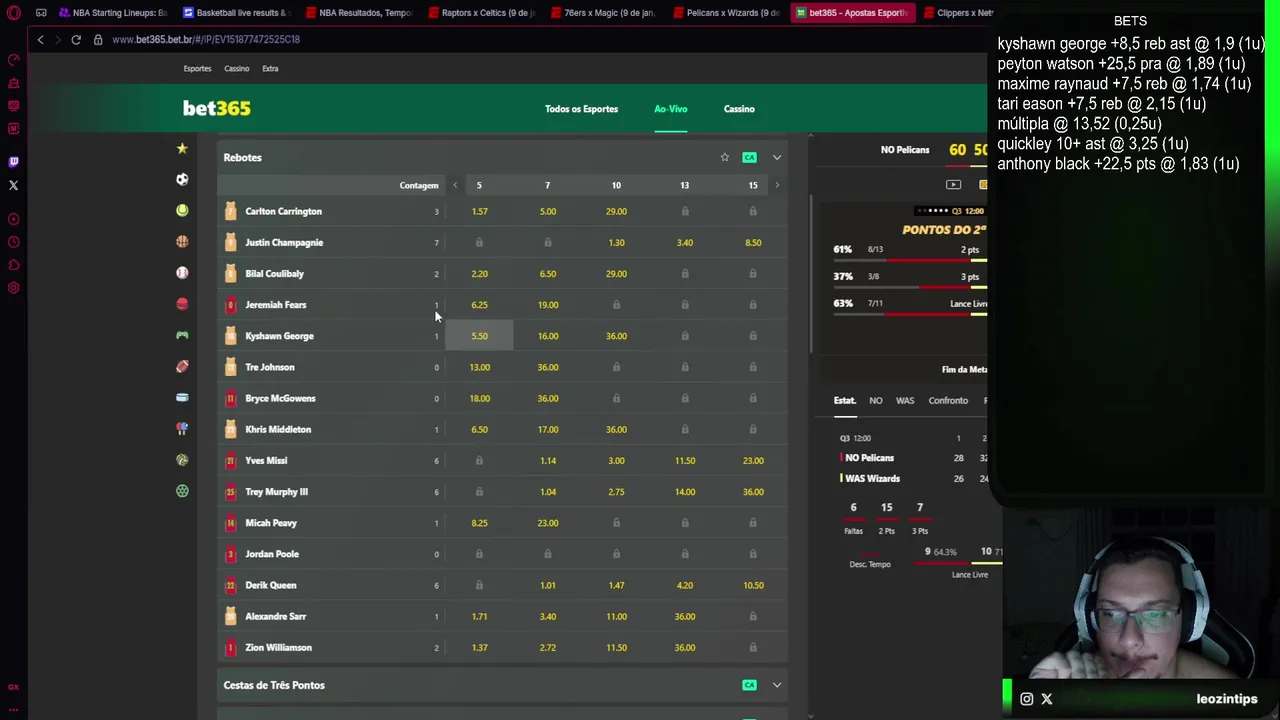Bet Khris Middleton 7 rebounds at 17.00
Viewport: 1280px width, 720px height.
click(548, 429)
